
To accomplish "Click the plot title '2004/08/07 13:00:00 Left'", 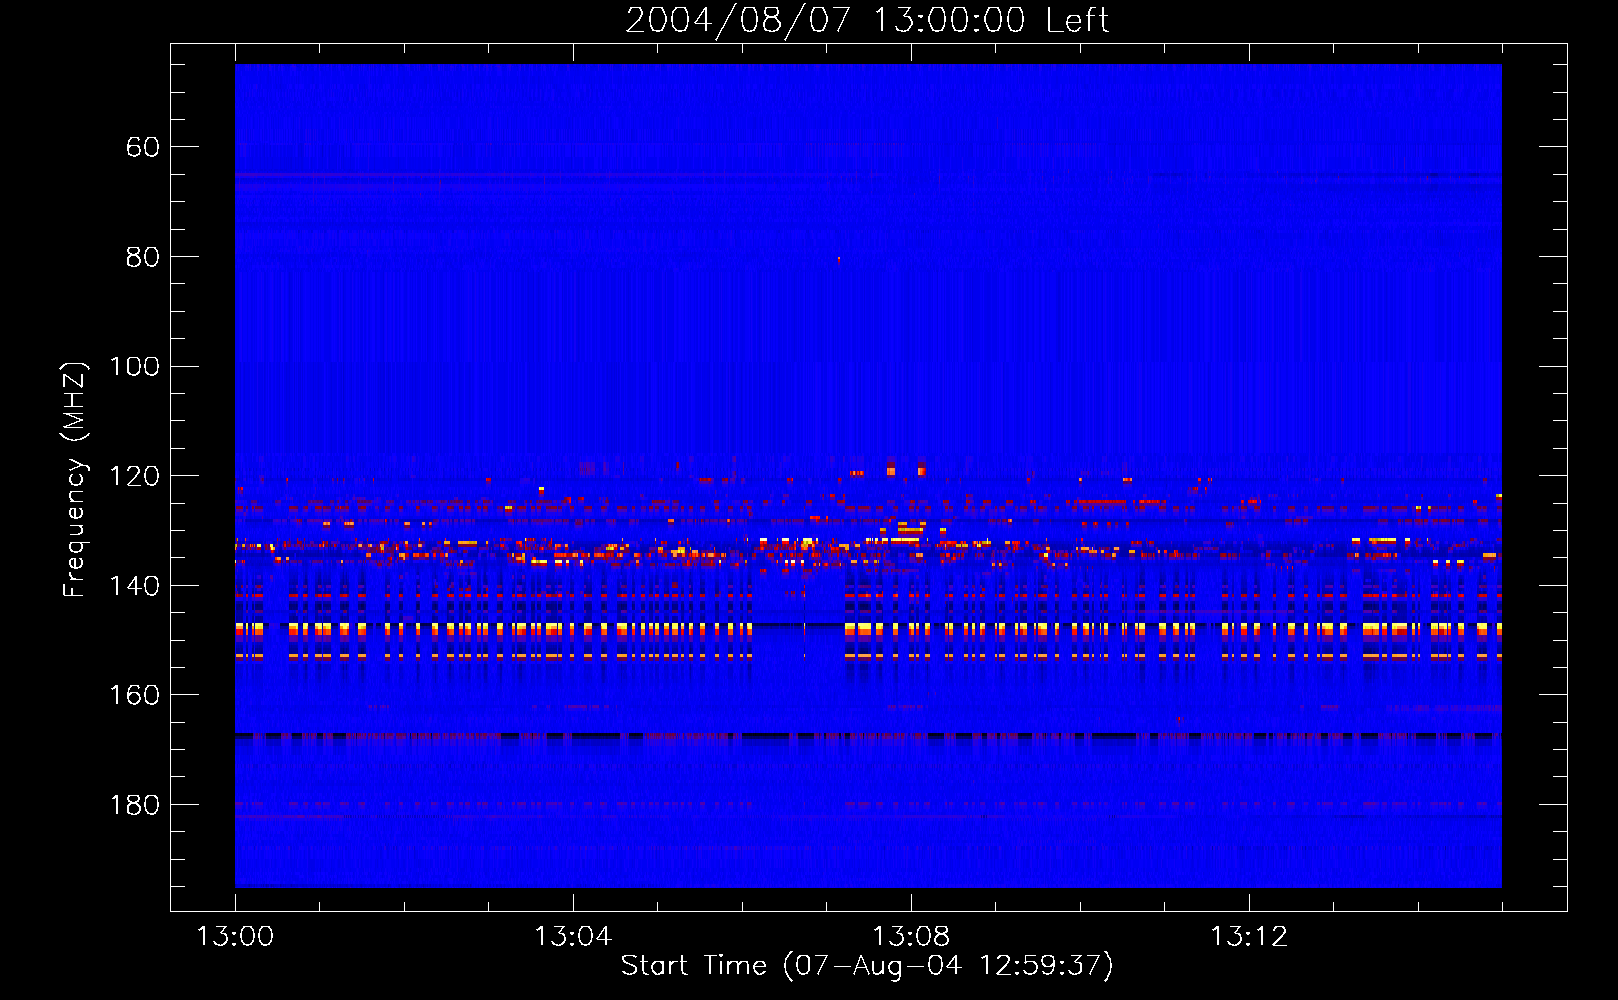I will pos(867,21).
